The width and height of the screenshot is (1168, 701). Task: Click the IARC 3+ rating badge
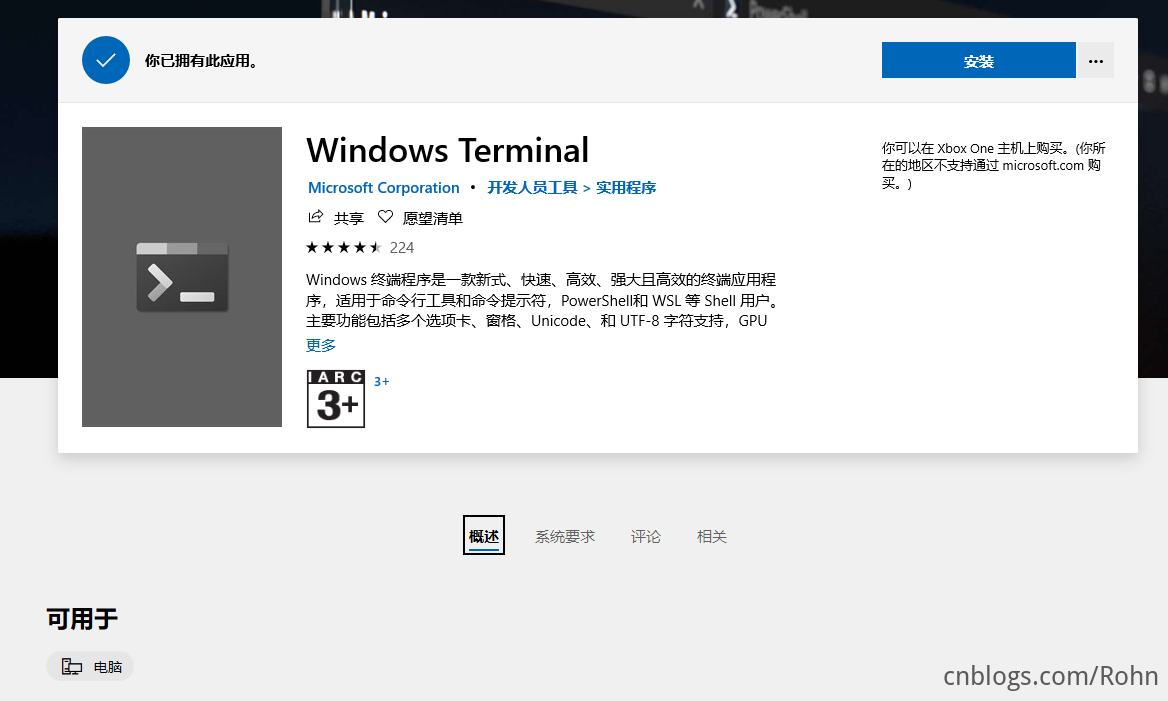(x=335, y=399)
